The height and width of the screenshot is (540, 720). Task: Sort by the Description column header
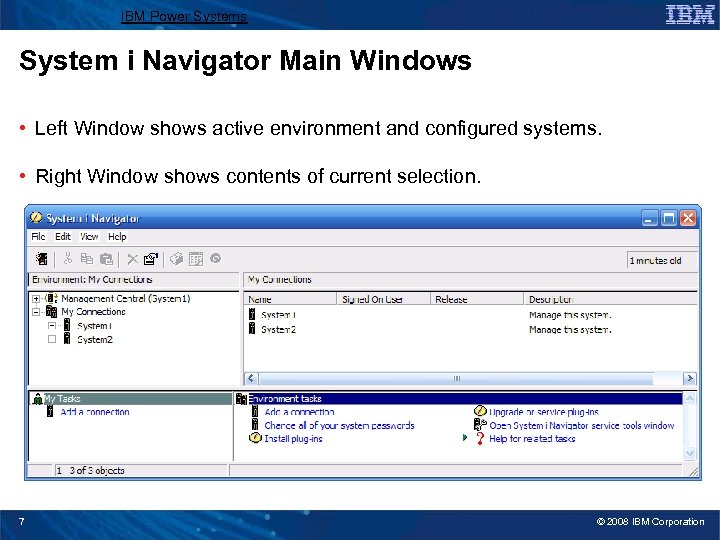coord(611,299)
